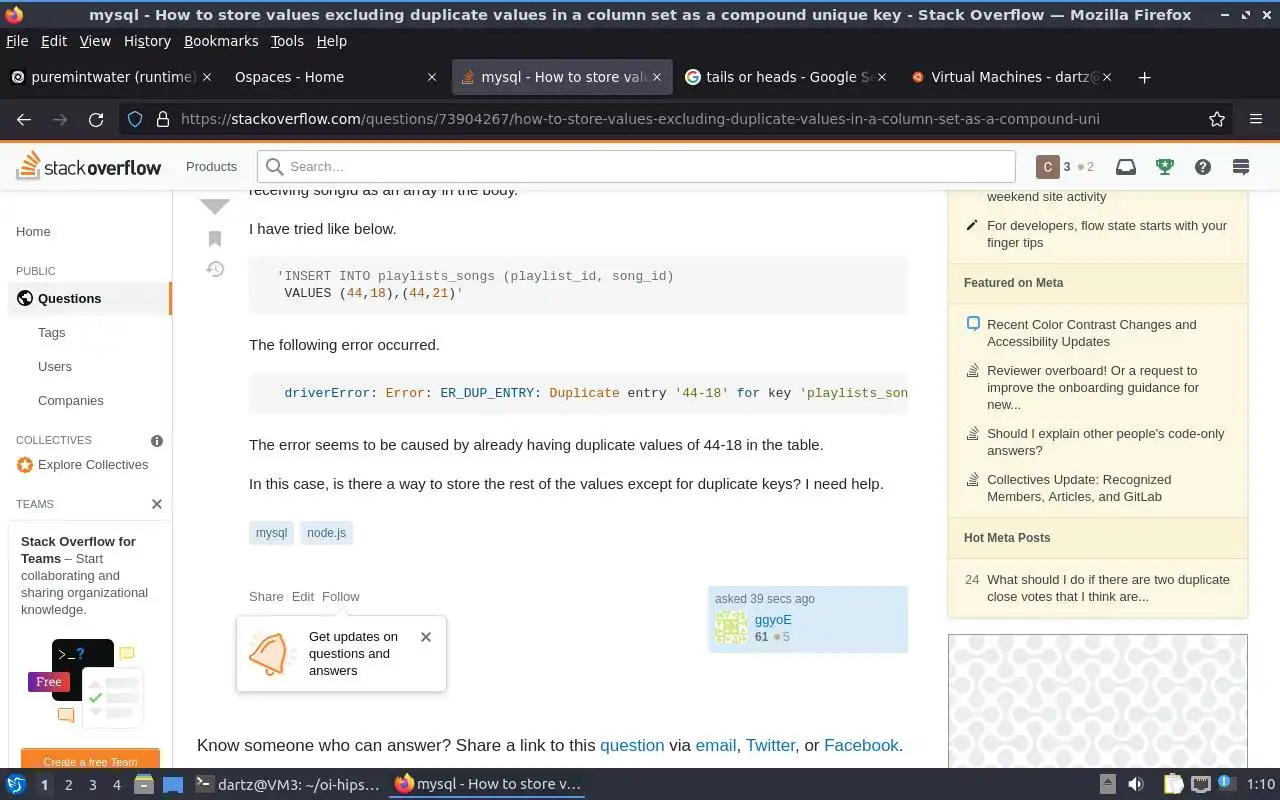Open 'Recent Color Contrast Changes' meta post
The width and height of the screenshot is (1280, 800).
coord(1091,333)
